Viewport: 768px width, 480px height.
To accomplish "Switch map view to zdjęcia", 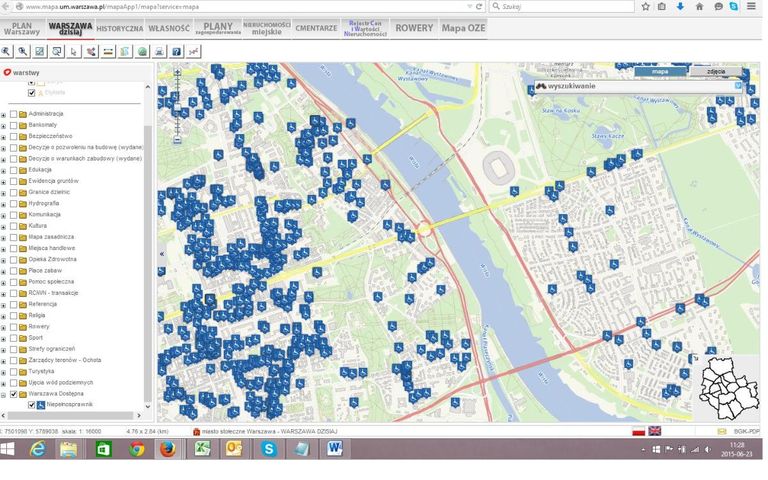I will click(x=715, y=72).
